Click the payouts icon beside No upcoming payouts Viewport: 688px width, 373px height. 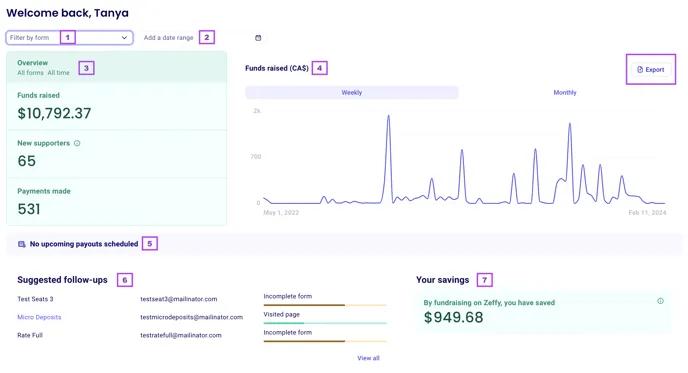[x=22, y=244]
